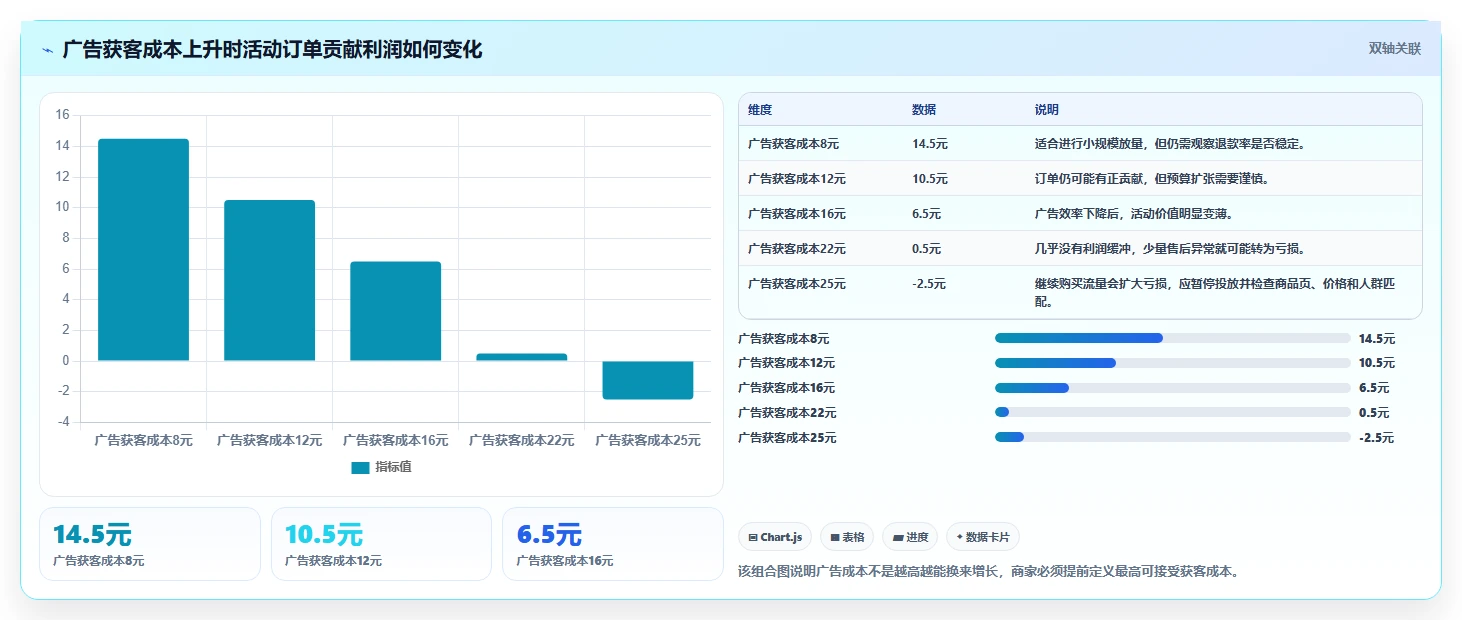Click progress bar for 广告获客成本8元
Image resolution: width=1462 pixels, height=620 pixels.
tap(1172, 338)
